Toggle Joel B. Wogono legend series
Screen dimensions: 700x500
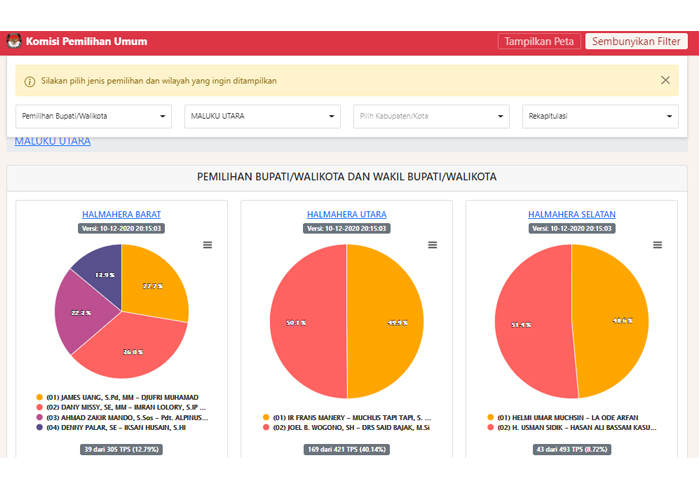coord(346,427)
